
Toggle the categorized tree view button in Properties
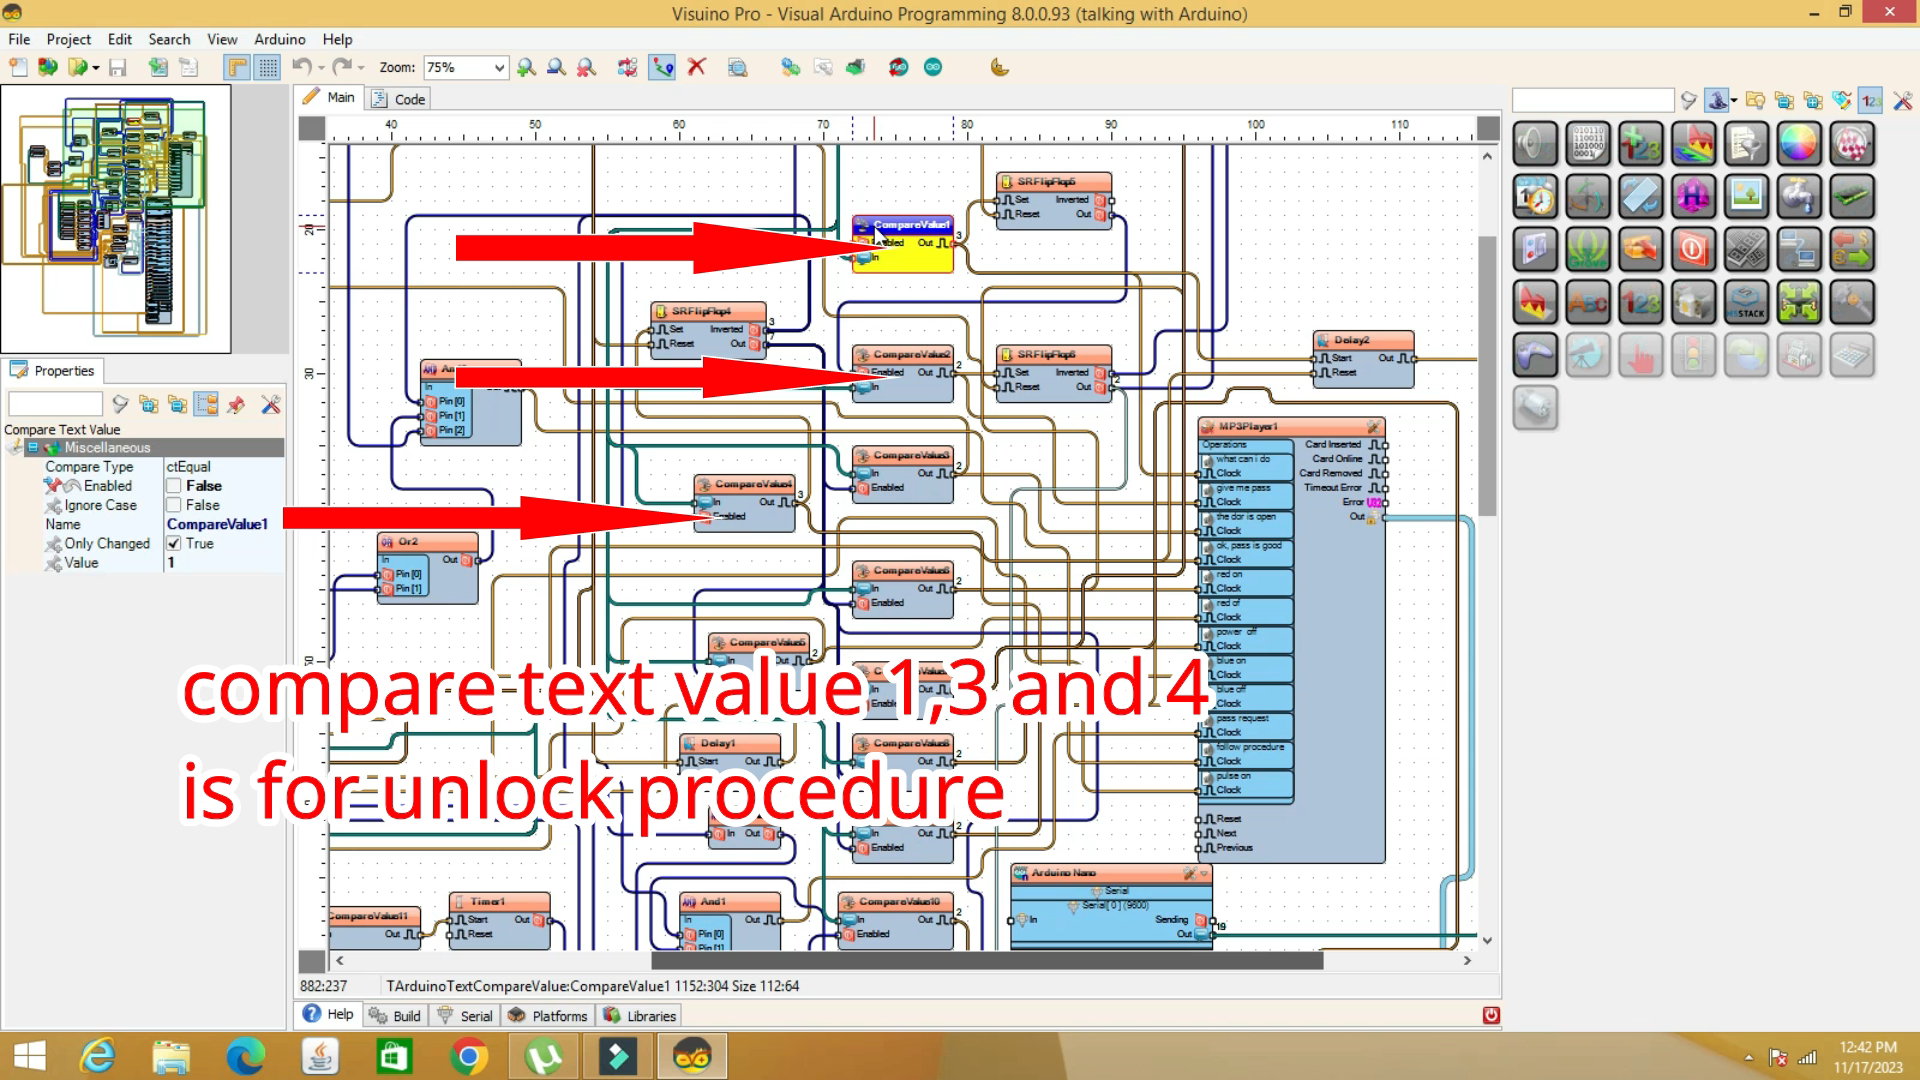pos(207,404)
